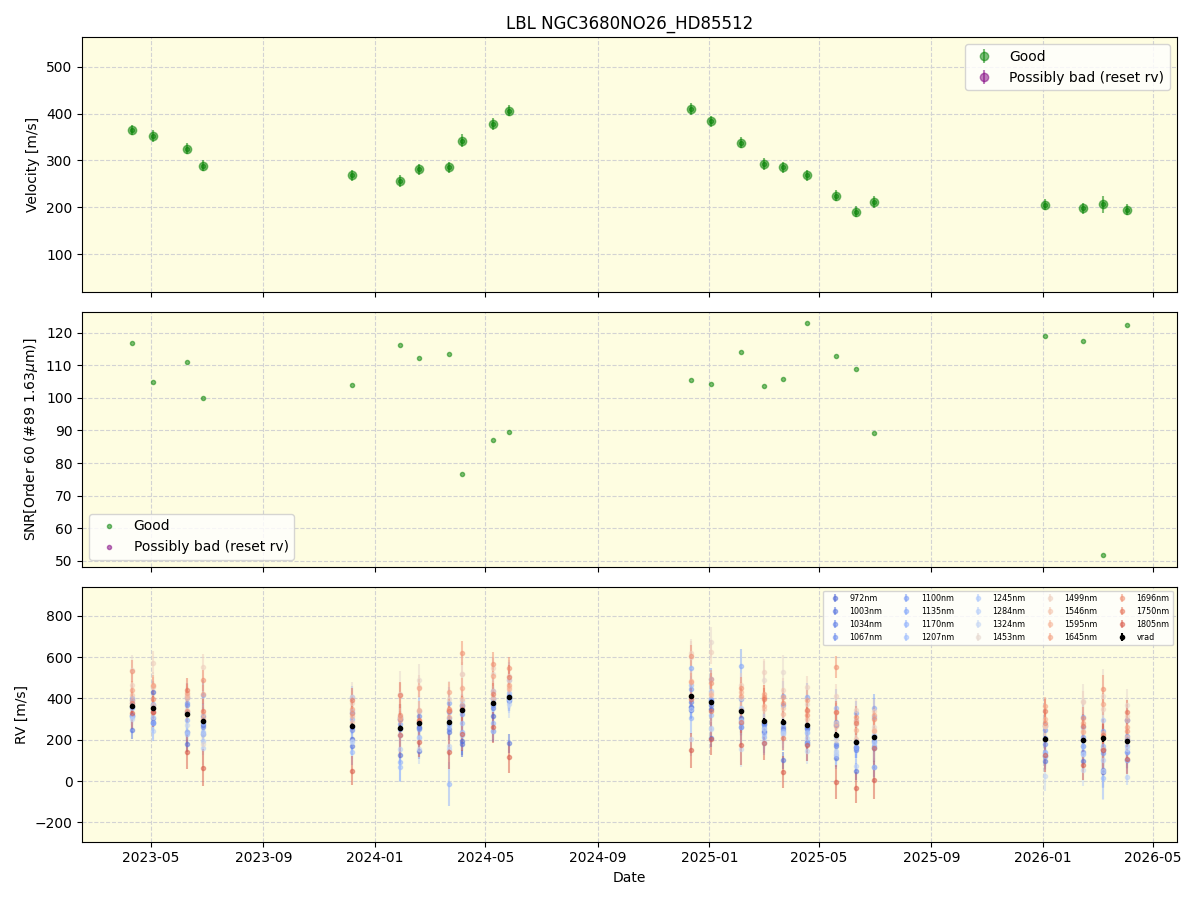Click the '2024-01' date tick label
The height and width of the screenshot is (900, 1200).
375,857
